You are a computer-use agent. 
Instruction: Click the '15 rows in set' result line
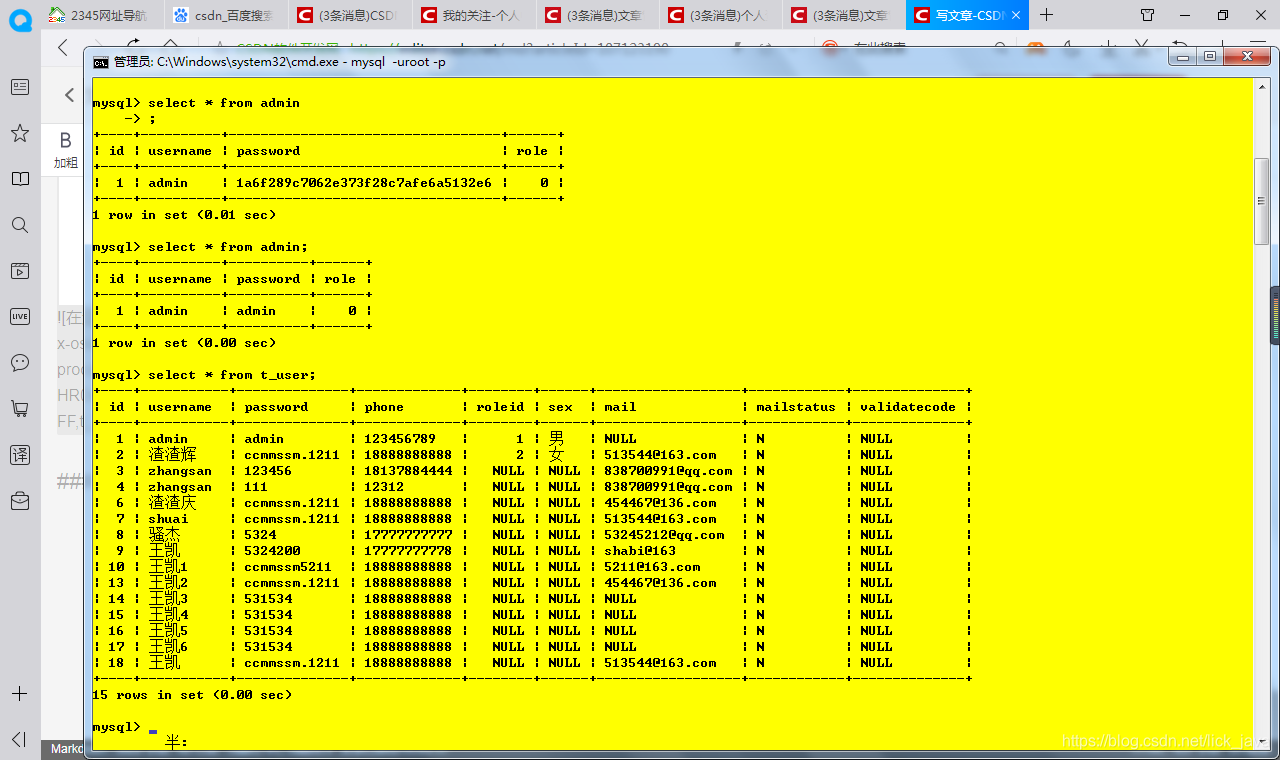click(x=192, y=695)
